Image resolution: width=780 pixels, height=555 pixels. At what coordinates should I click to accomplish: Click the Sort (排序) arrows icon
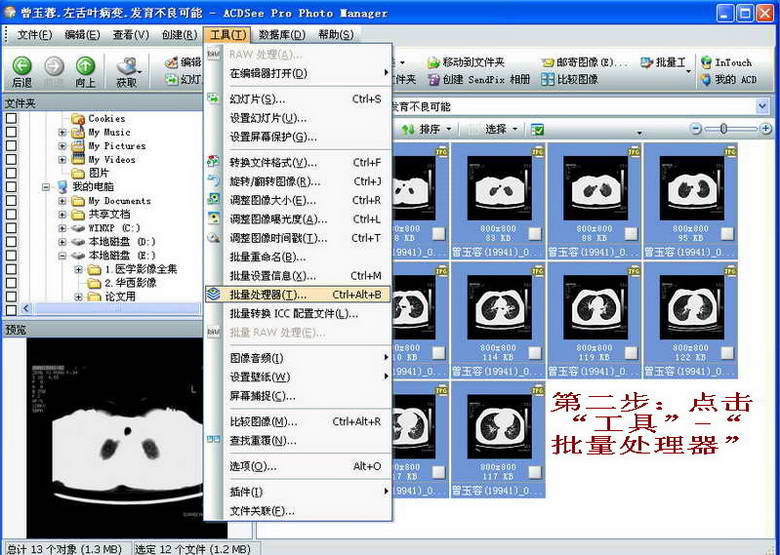coord(408,129)
